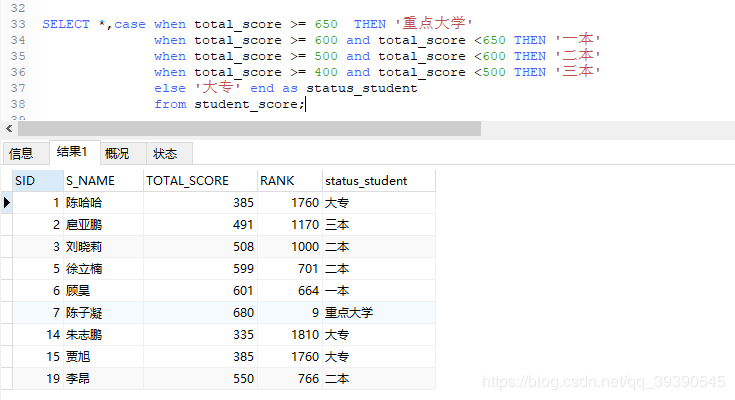Click rank cell 664
Image resolution: width=735 pixels, height=400 pixels.
(290, 291)
